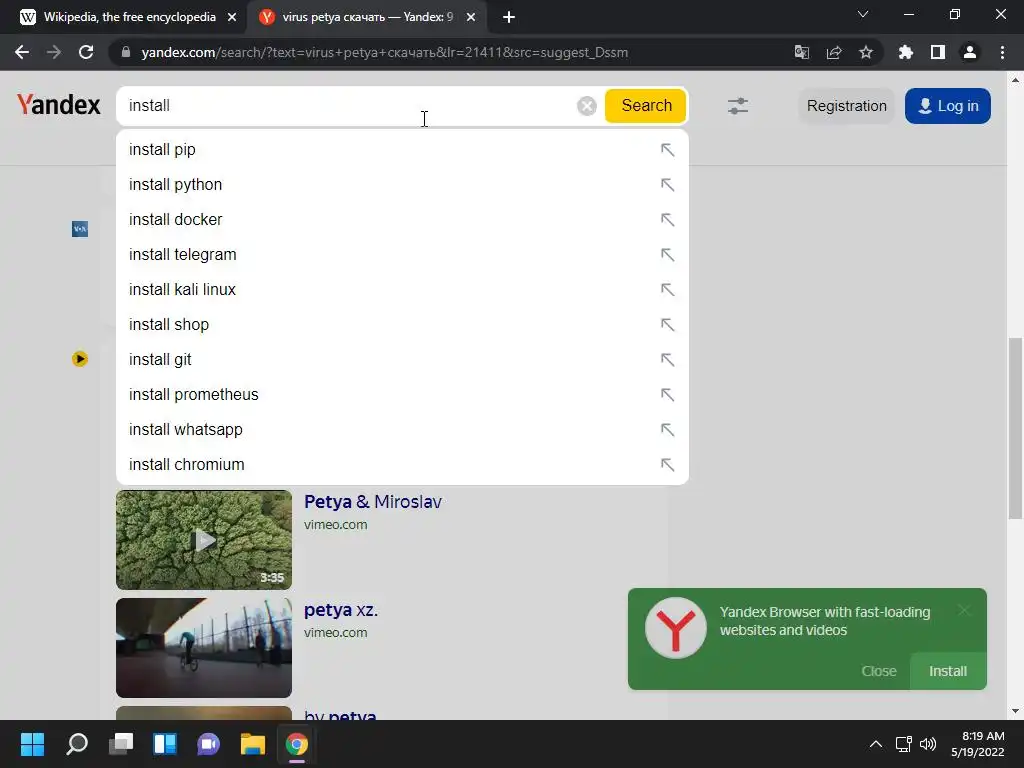Fill query arrow next to install git
The width and height of the screenshot is (1024, 768).
(667, 360)
